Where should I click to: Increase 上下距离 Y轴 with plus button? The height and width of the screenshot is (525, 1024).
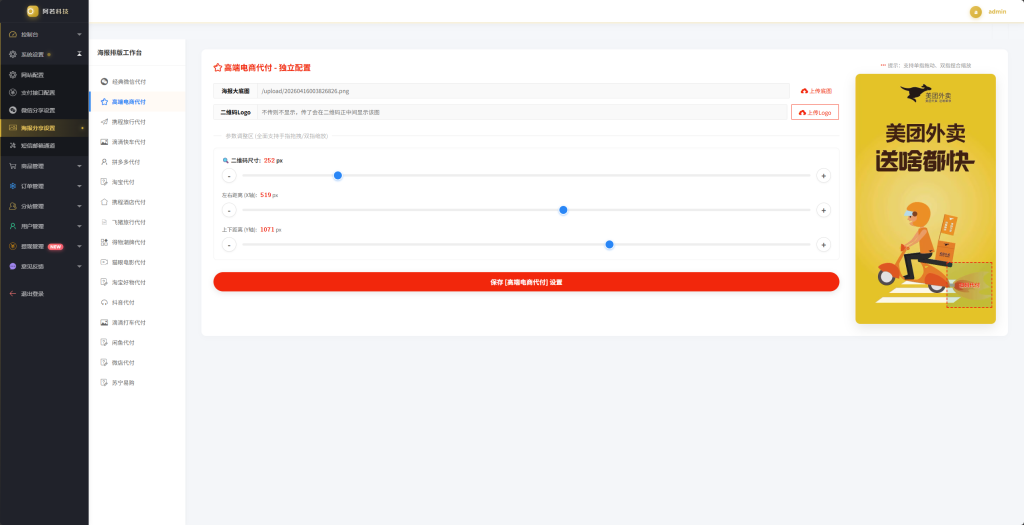pyautogui.click(x=824, y=245)
